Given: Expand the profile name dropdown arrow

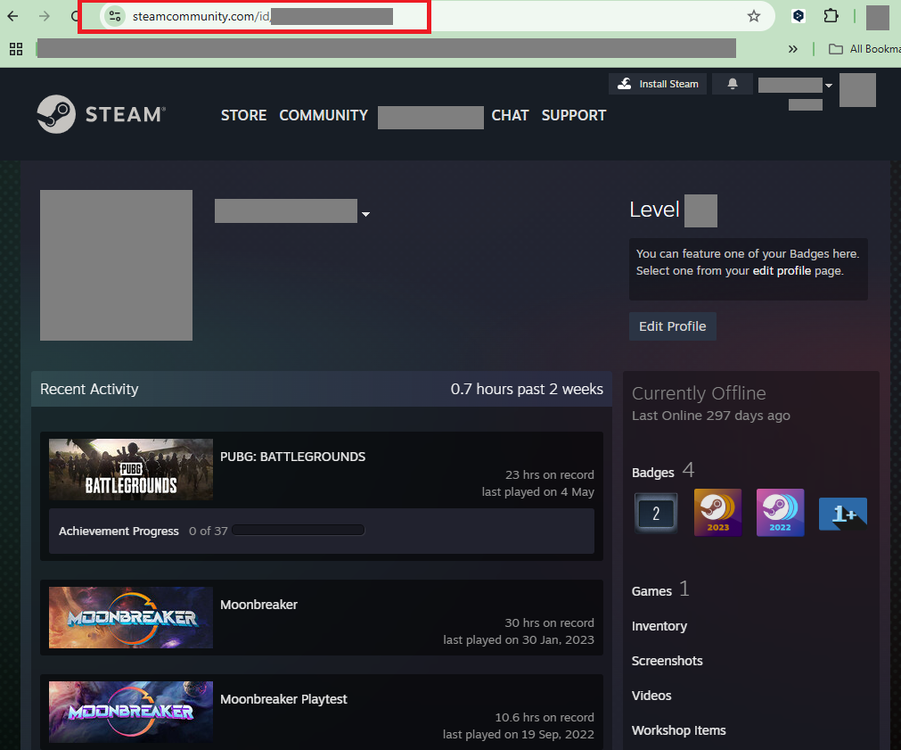Looking at the screenshot, I should coord(366,214).
